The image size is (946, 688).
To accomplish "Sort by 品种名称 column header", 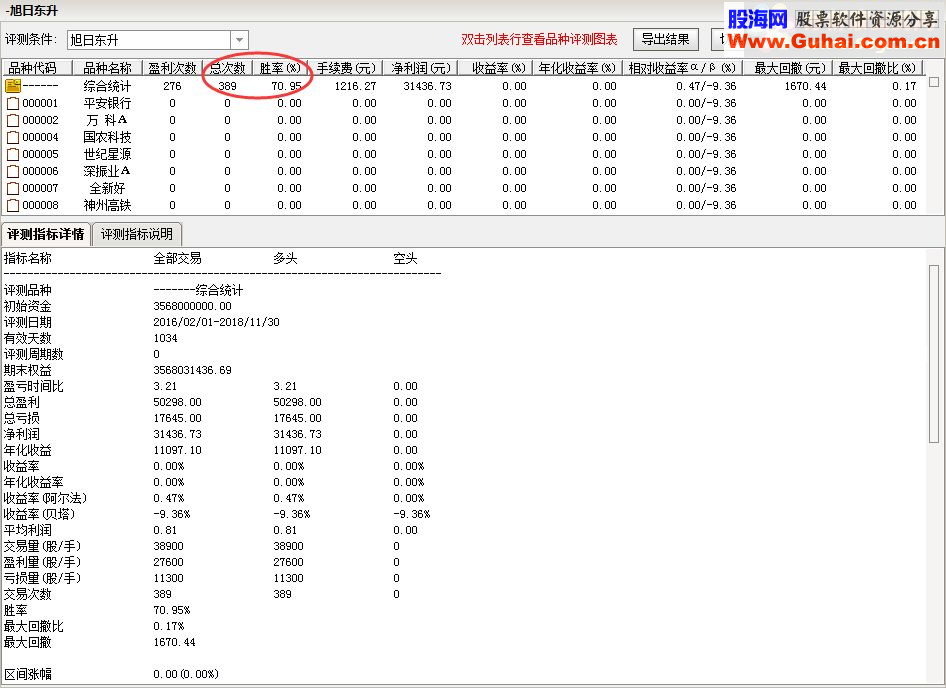I will tap(107, 68).
